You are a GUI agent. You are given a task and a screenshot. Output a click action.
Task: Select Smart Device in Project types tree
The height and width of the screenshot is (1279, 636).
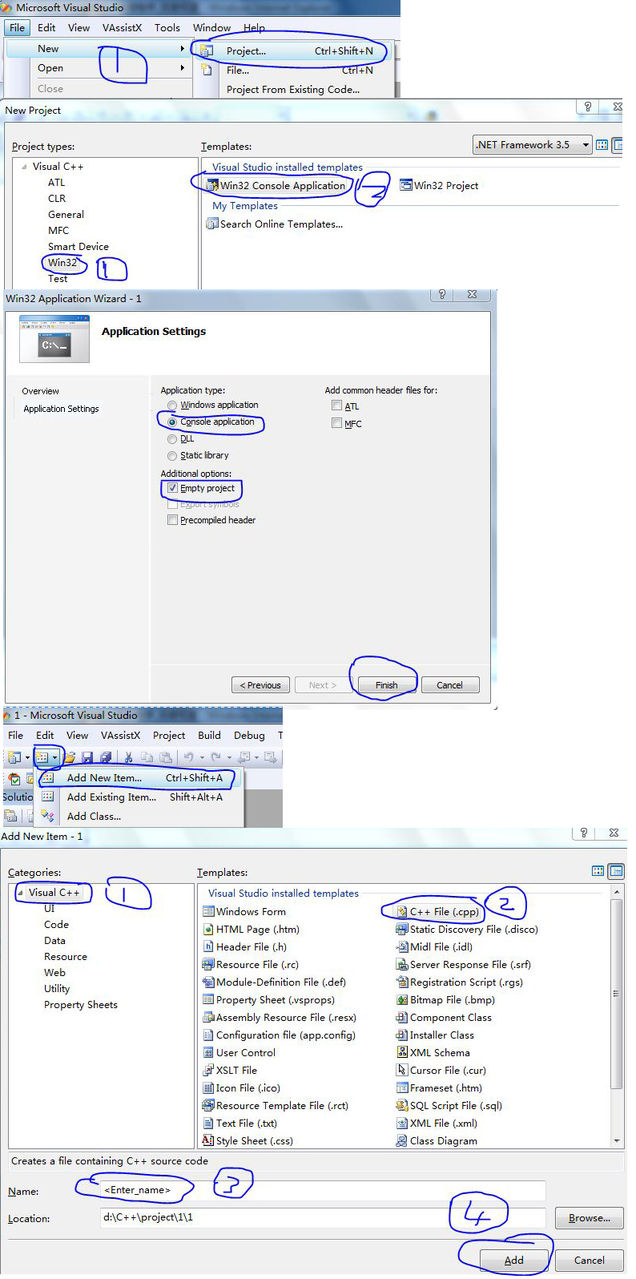pyautogui.click(x=78, y=247)
